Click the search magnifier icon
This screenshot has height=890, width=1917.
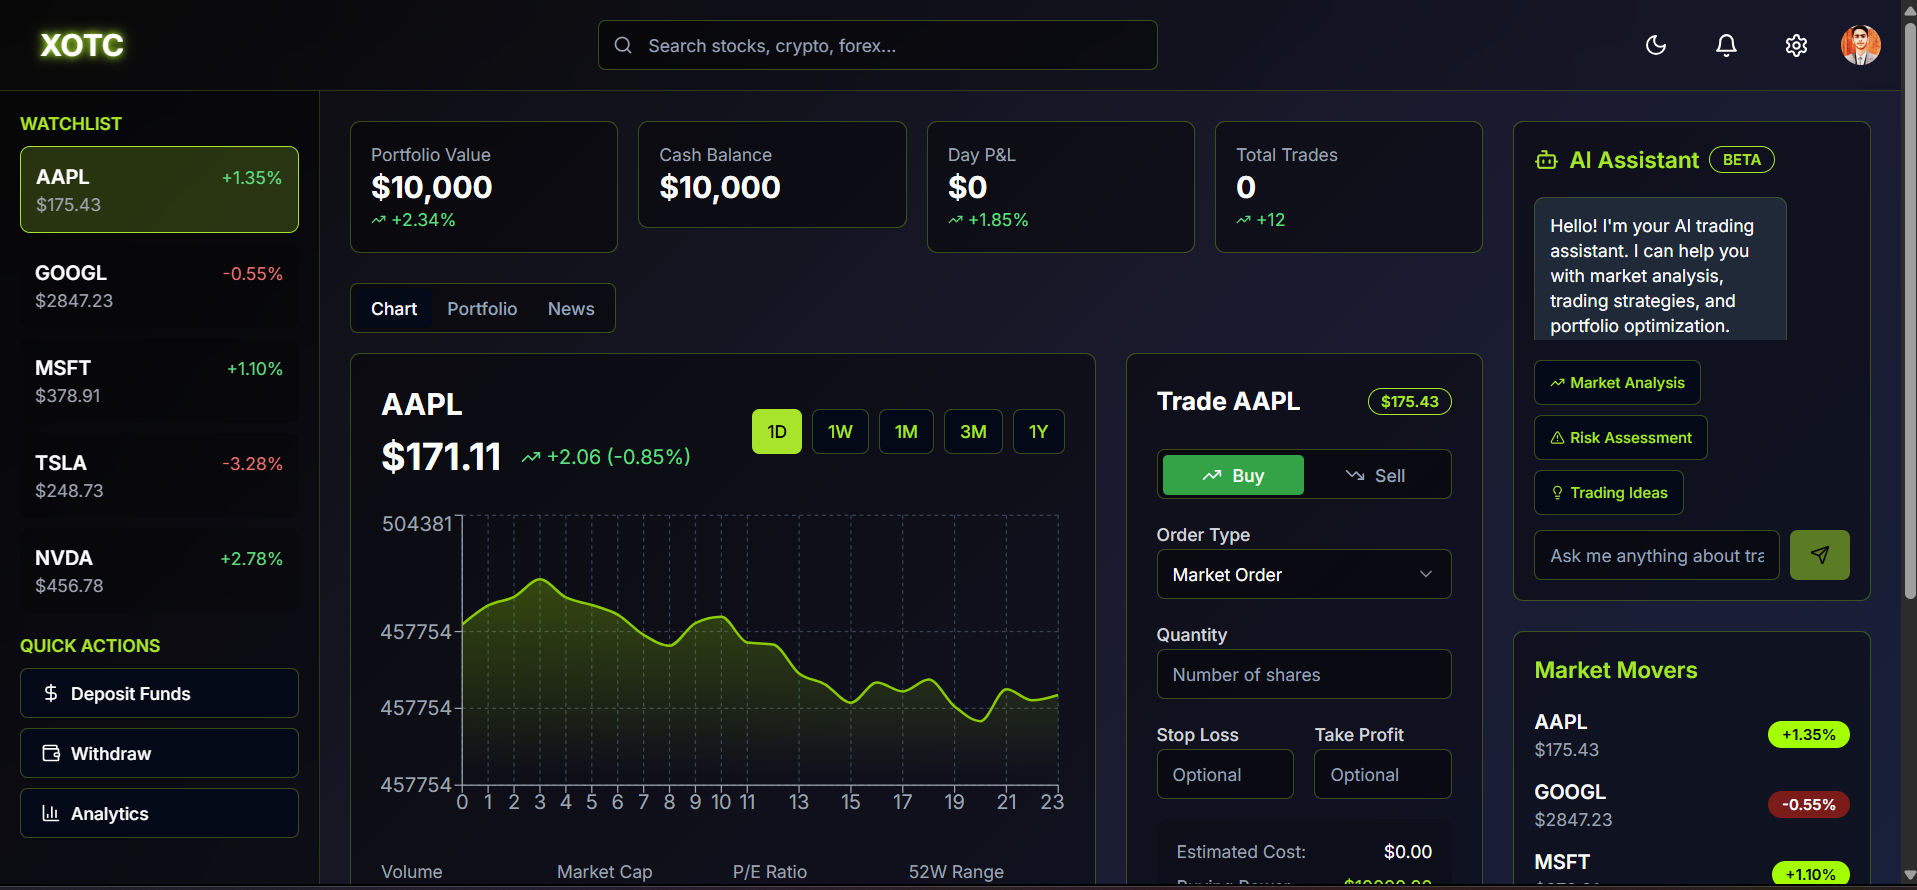(x=623, y=45)
